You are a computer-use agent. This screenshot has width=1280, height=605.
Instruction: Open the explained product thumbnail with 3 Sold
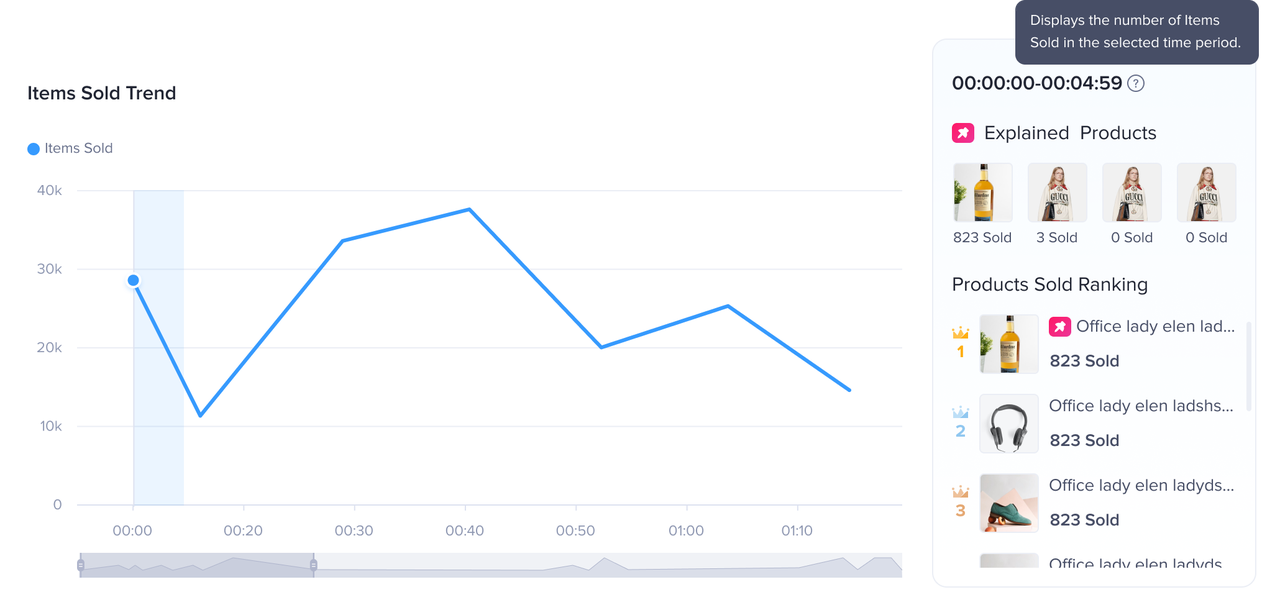click(1057, 193)
